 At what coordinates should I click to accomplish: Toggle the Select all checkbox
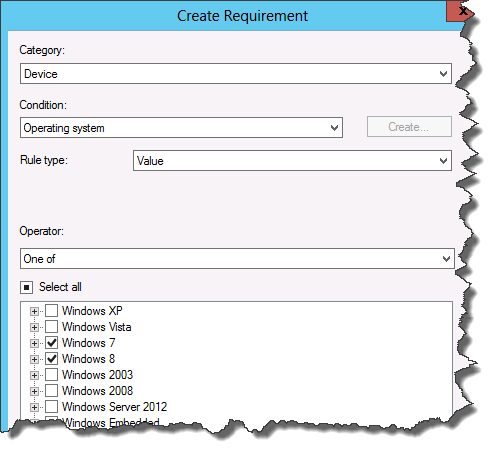pos(26,287)
